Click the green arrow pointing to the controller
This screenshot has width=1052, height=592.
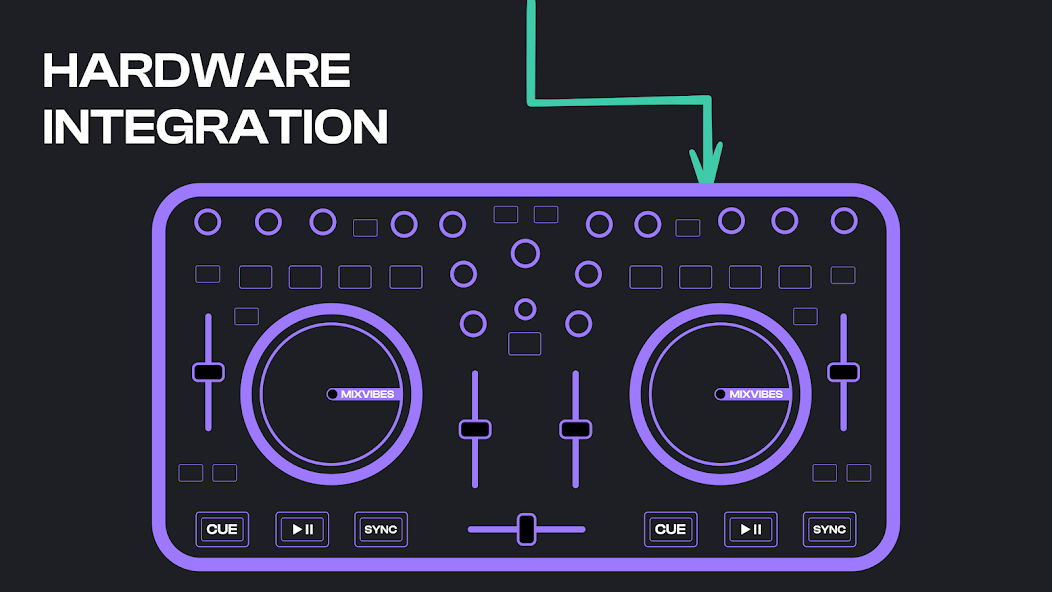pos(706,165)
